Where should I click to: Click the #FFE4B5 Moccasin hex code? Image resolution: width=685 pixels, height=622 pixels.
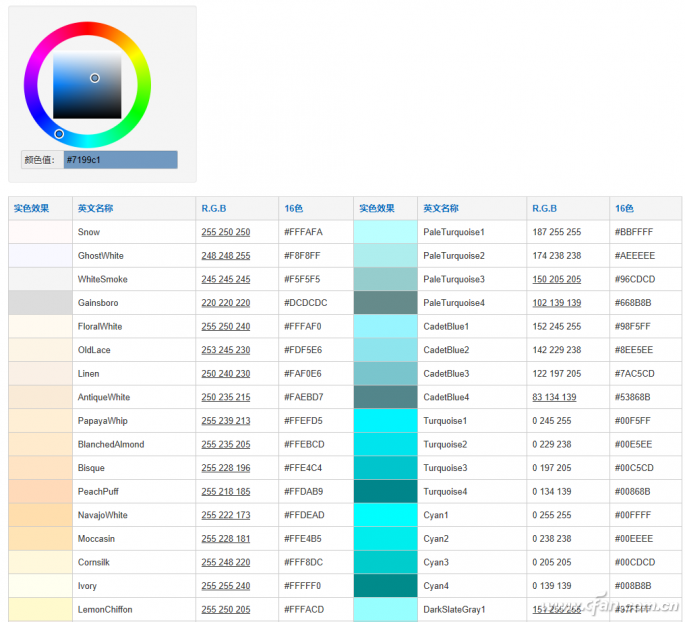click(x=304, y=539)
